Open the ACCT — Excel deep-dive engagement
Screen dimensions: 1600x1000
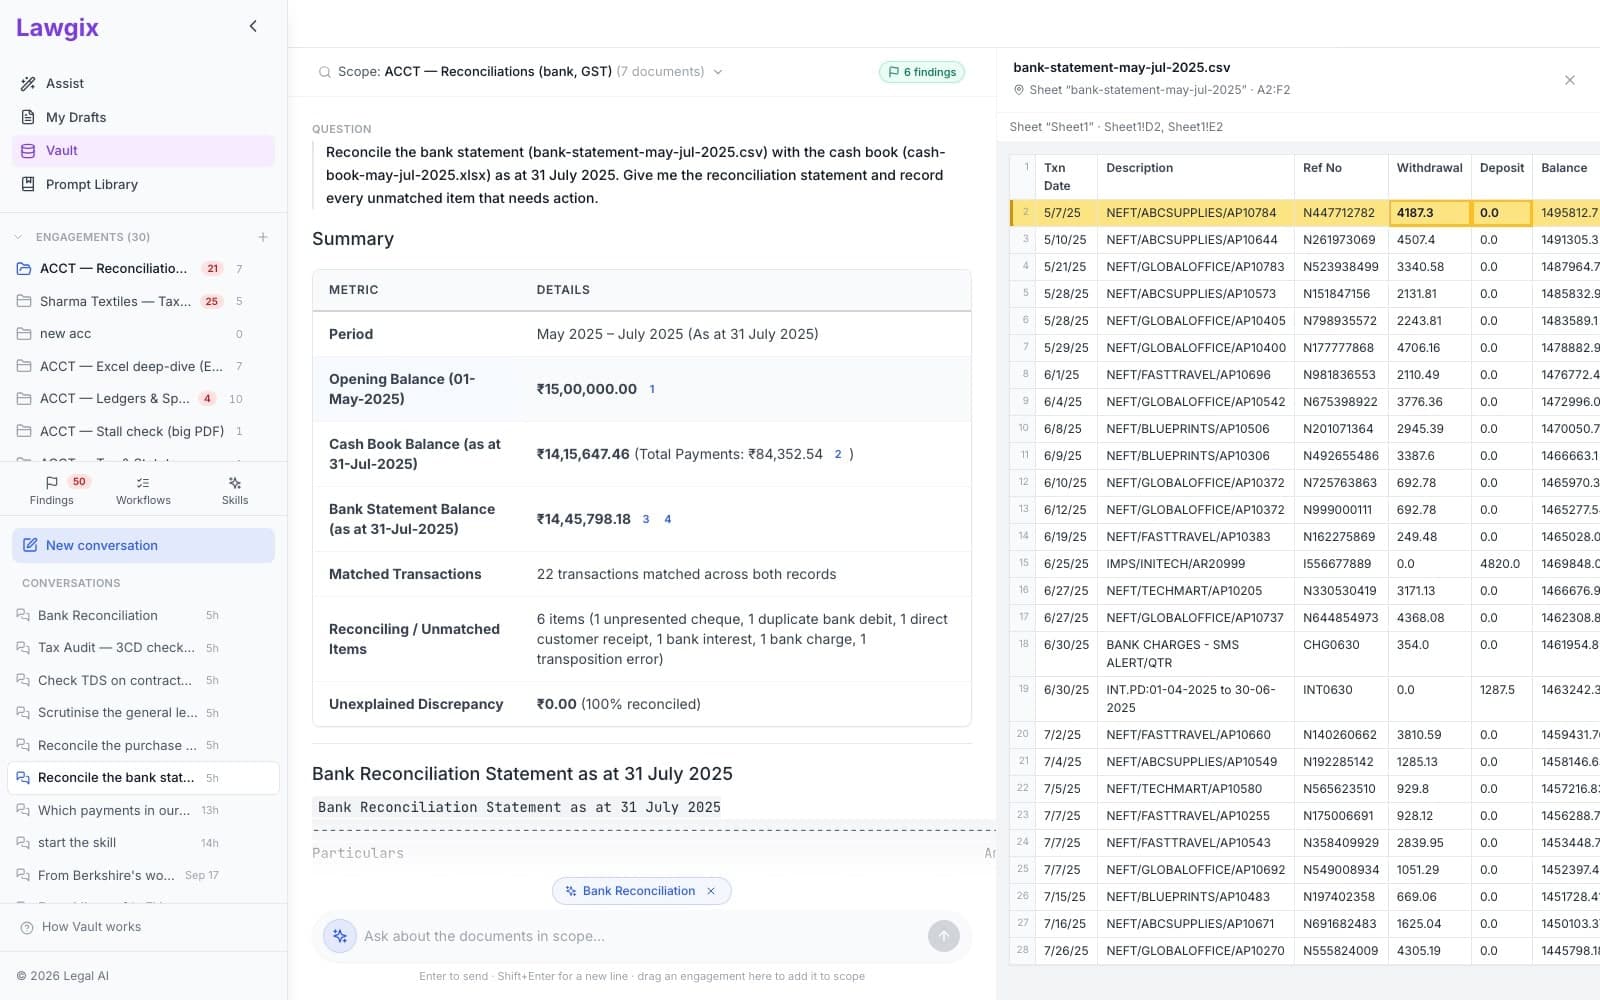(130, 366)
